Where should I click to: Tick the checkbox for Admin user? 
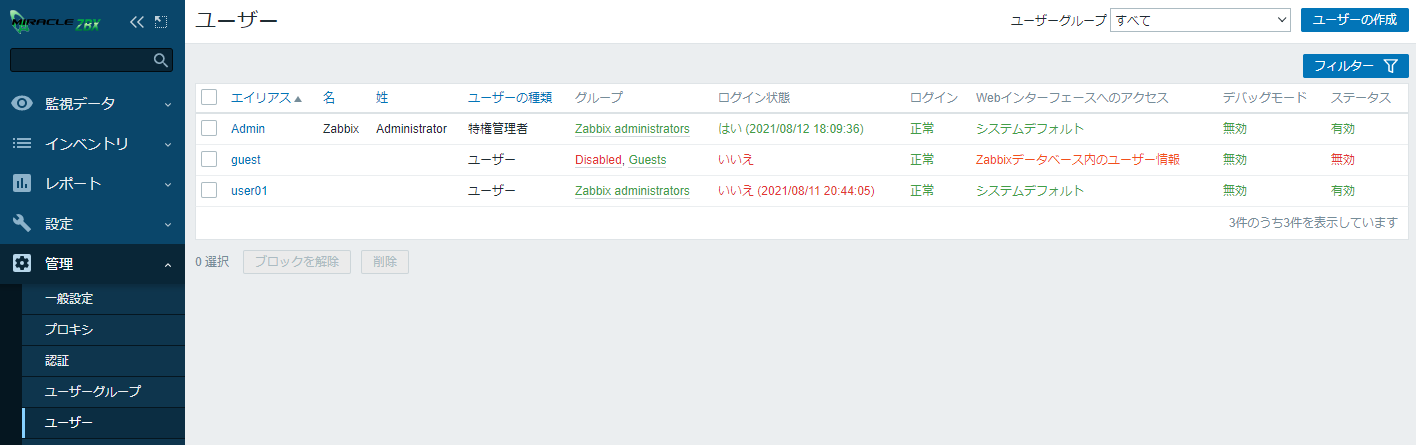[x=209, y=128]
